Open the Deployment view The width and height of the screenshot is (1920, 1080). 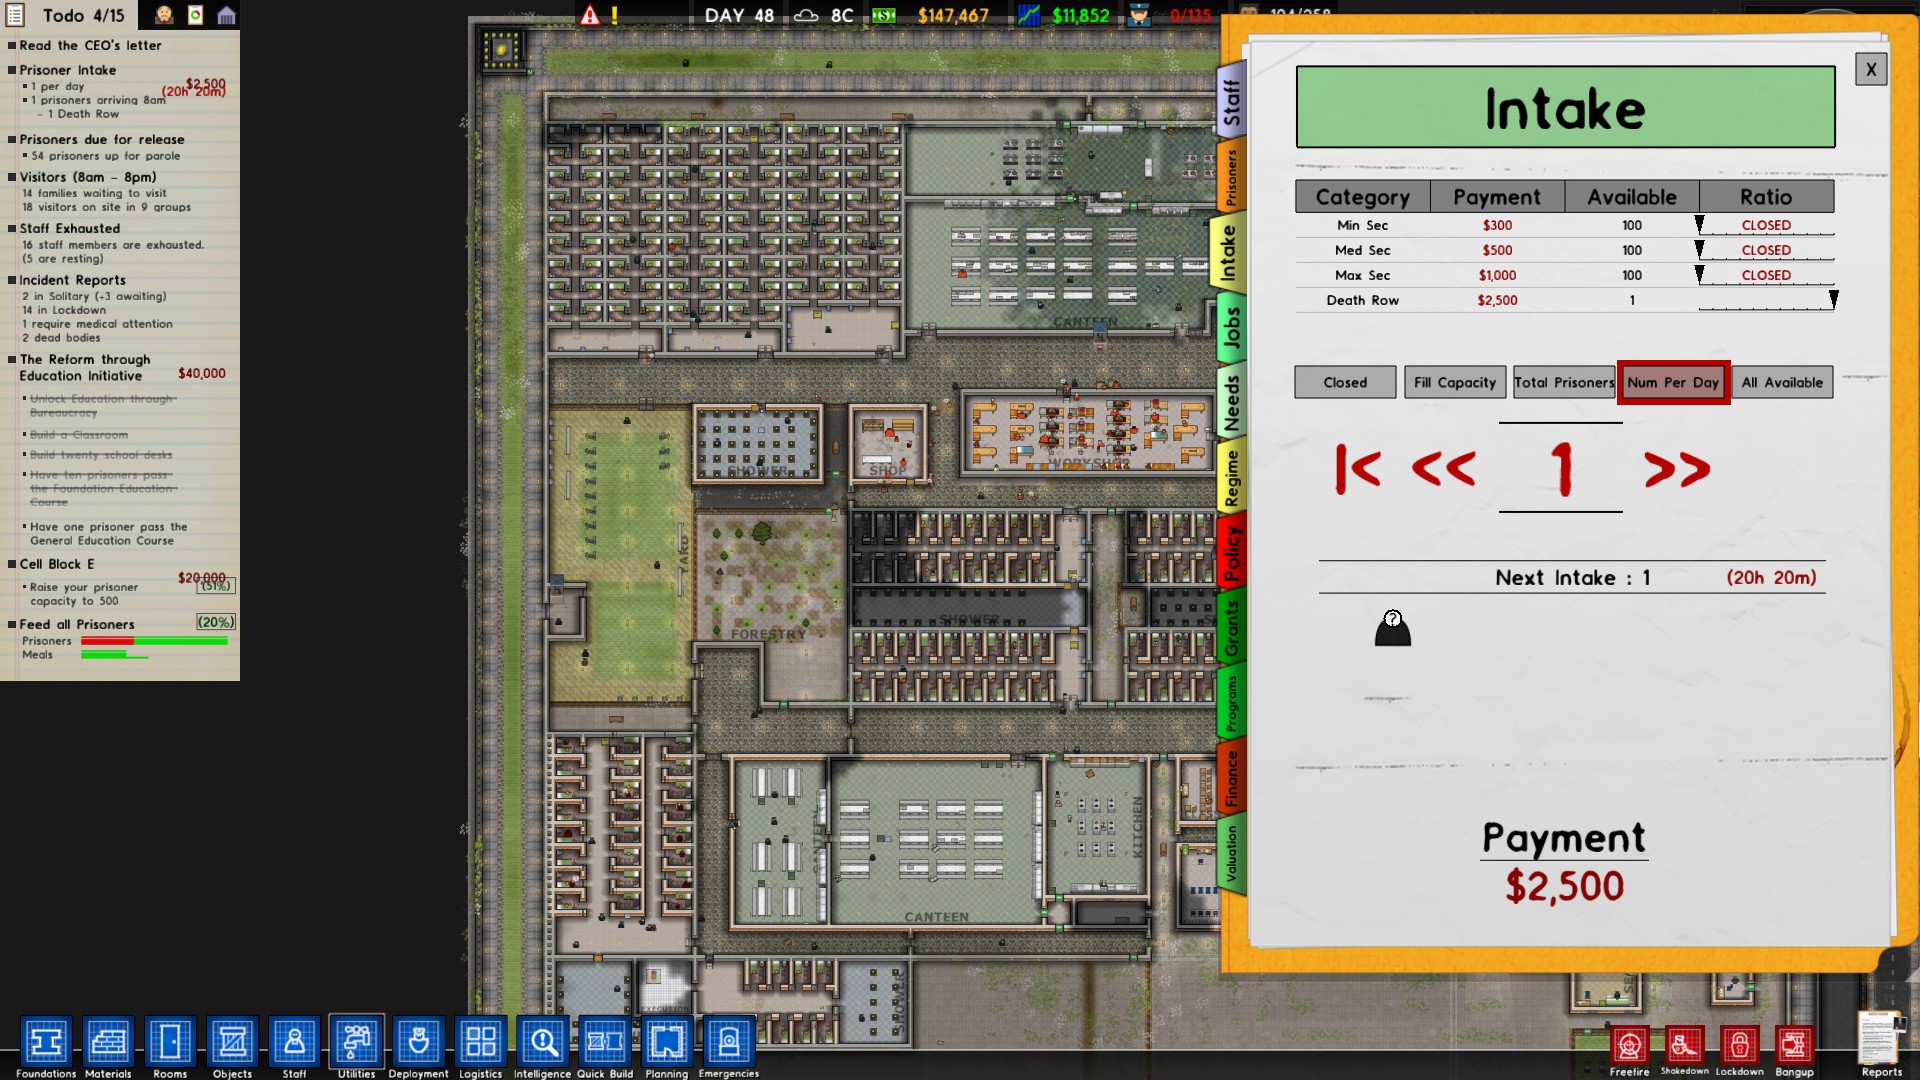(418, 1043)
